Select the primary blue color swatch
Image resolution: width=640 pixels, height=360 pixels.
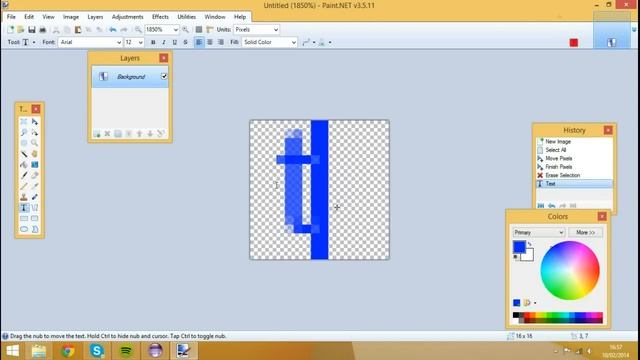(519, 247)
